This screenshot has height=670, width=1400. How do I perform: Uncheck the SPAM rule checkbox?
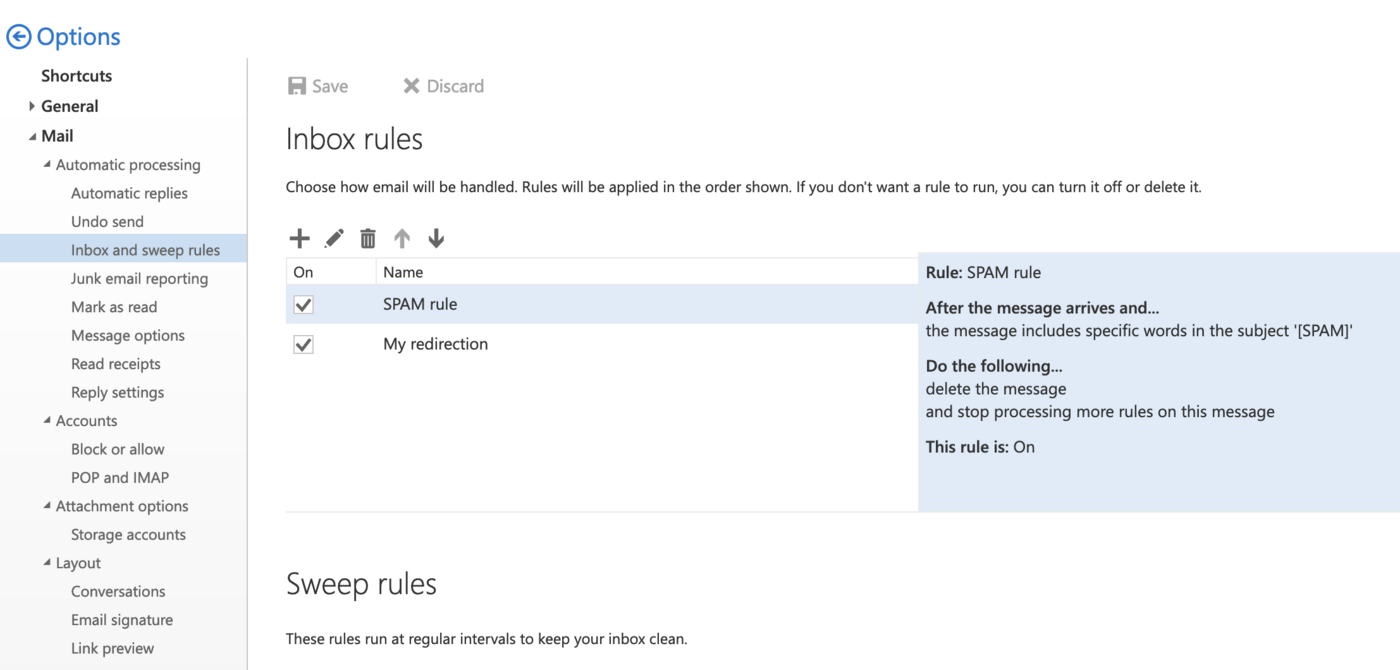click(x=304, y=305)
